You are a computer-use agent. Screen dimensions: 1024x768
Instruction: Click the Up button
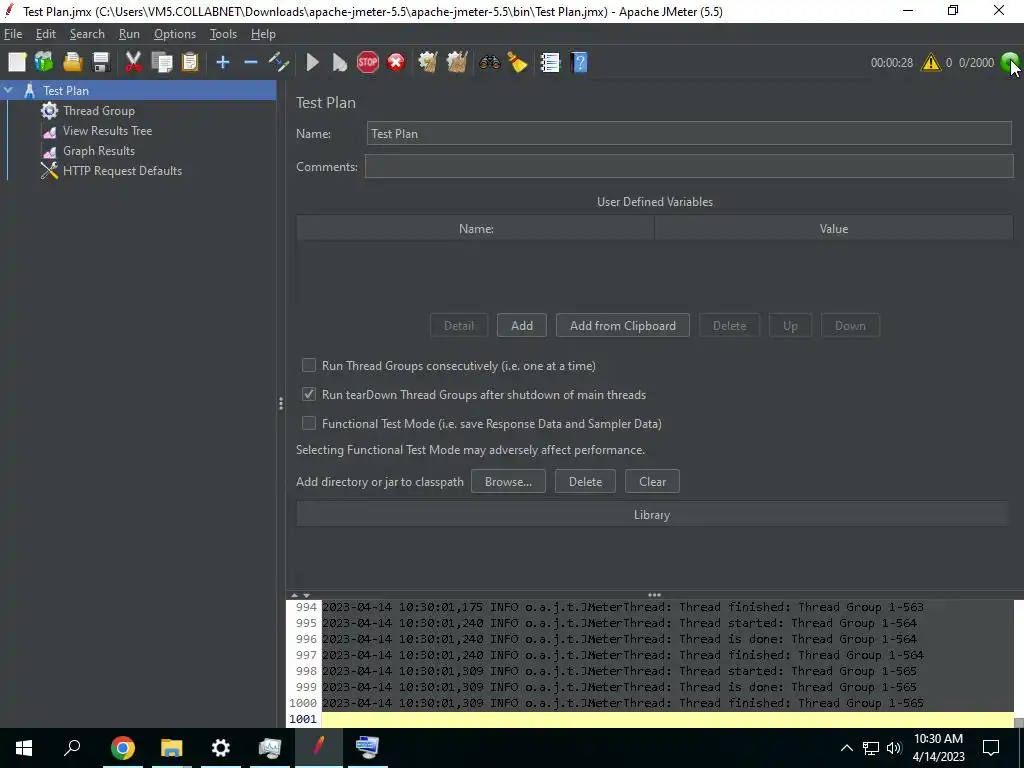[790, 326]
